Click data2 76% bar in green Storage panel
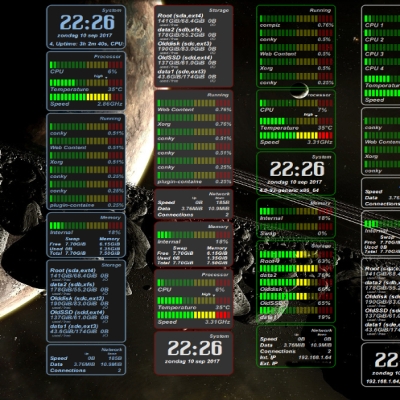This screenshot has width=400, height=400. 296,268
